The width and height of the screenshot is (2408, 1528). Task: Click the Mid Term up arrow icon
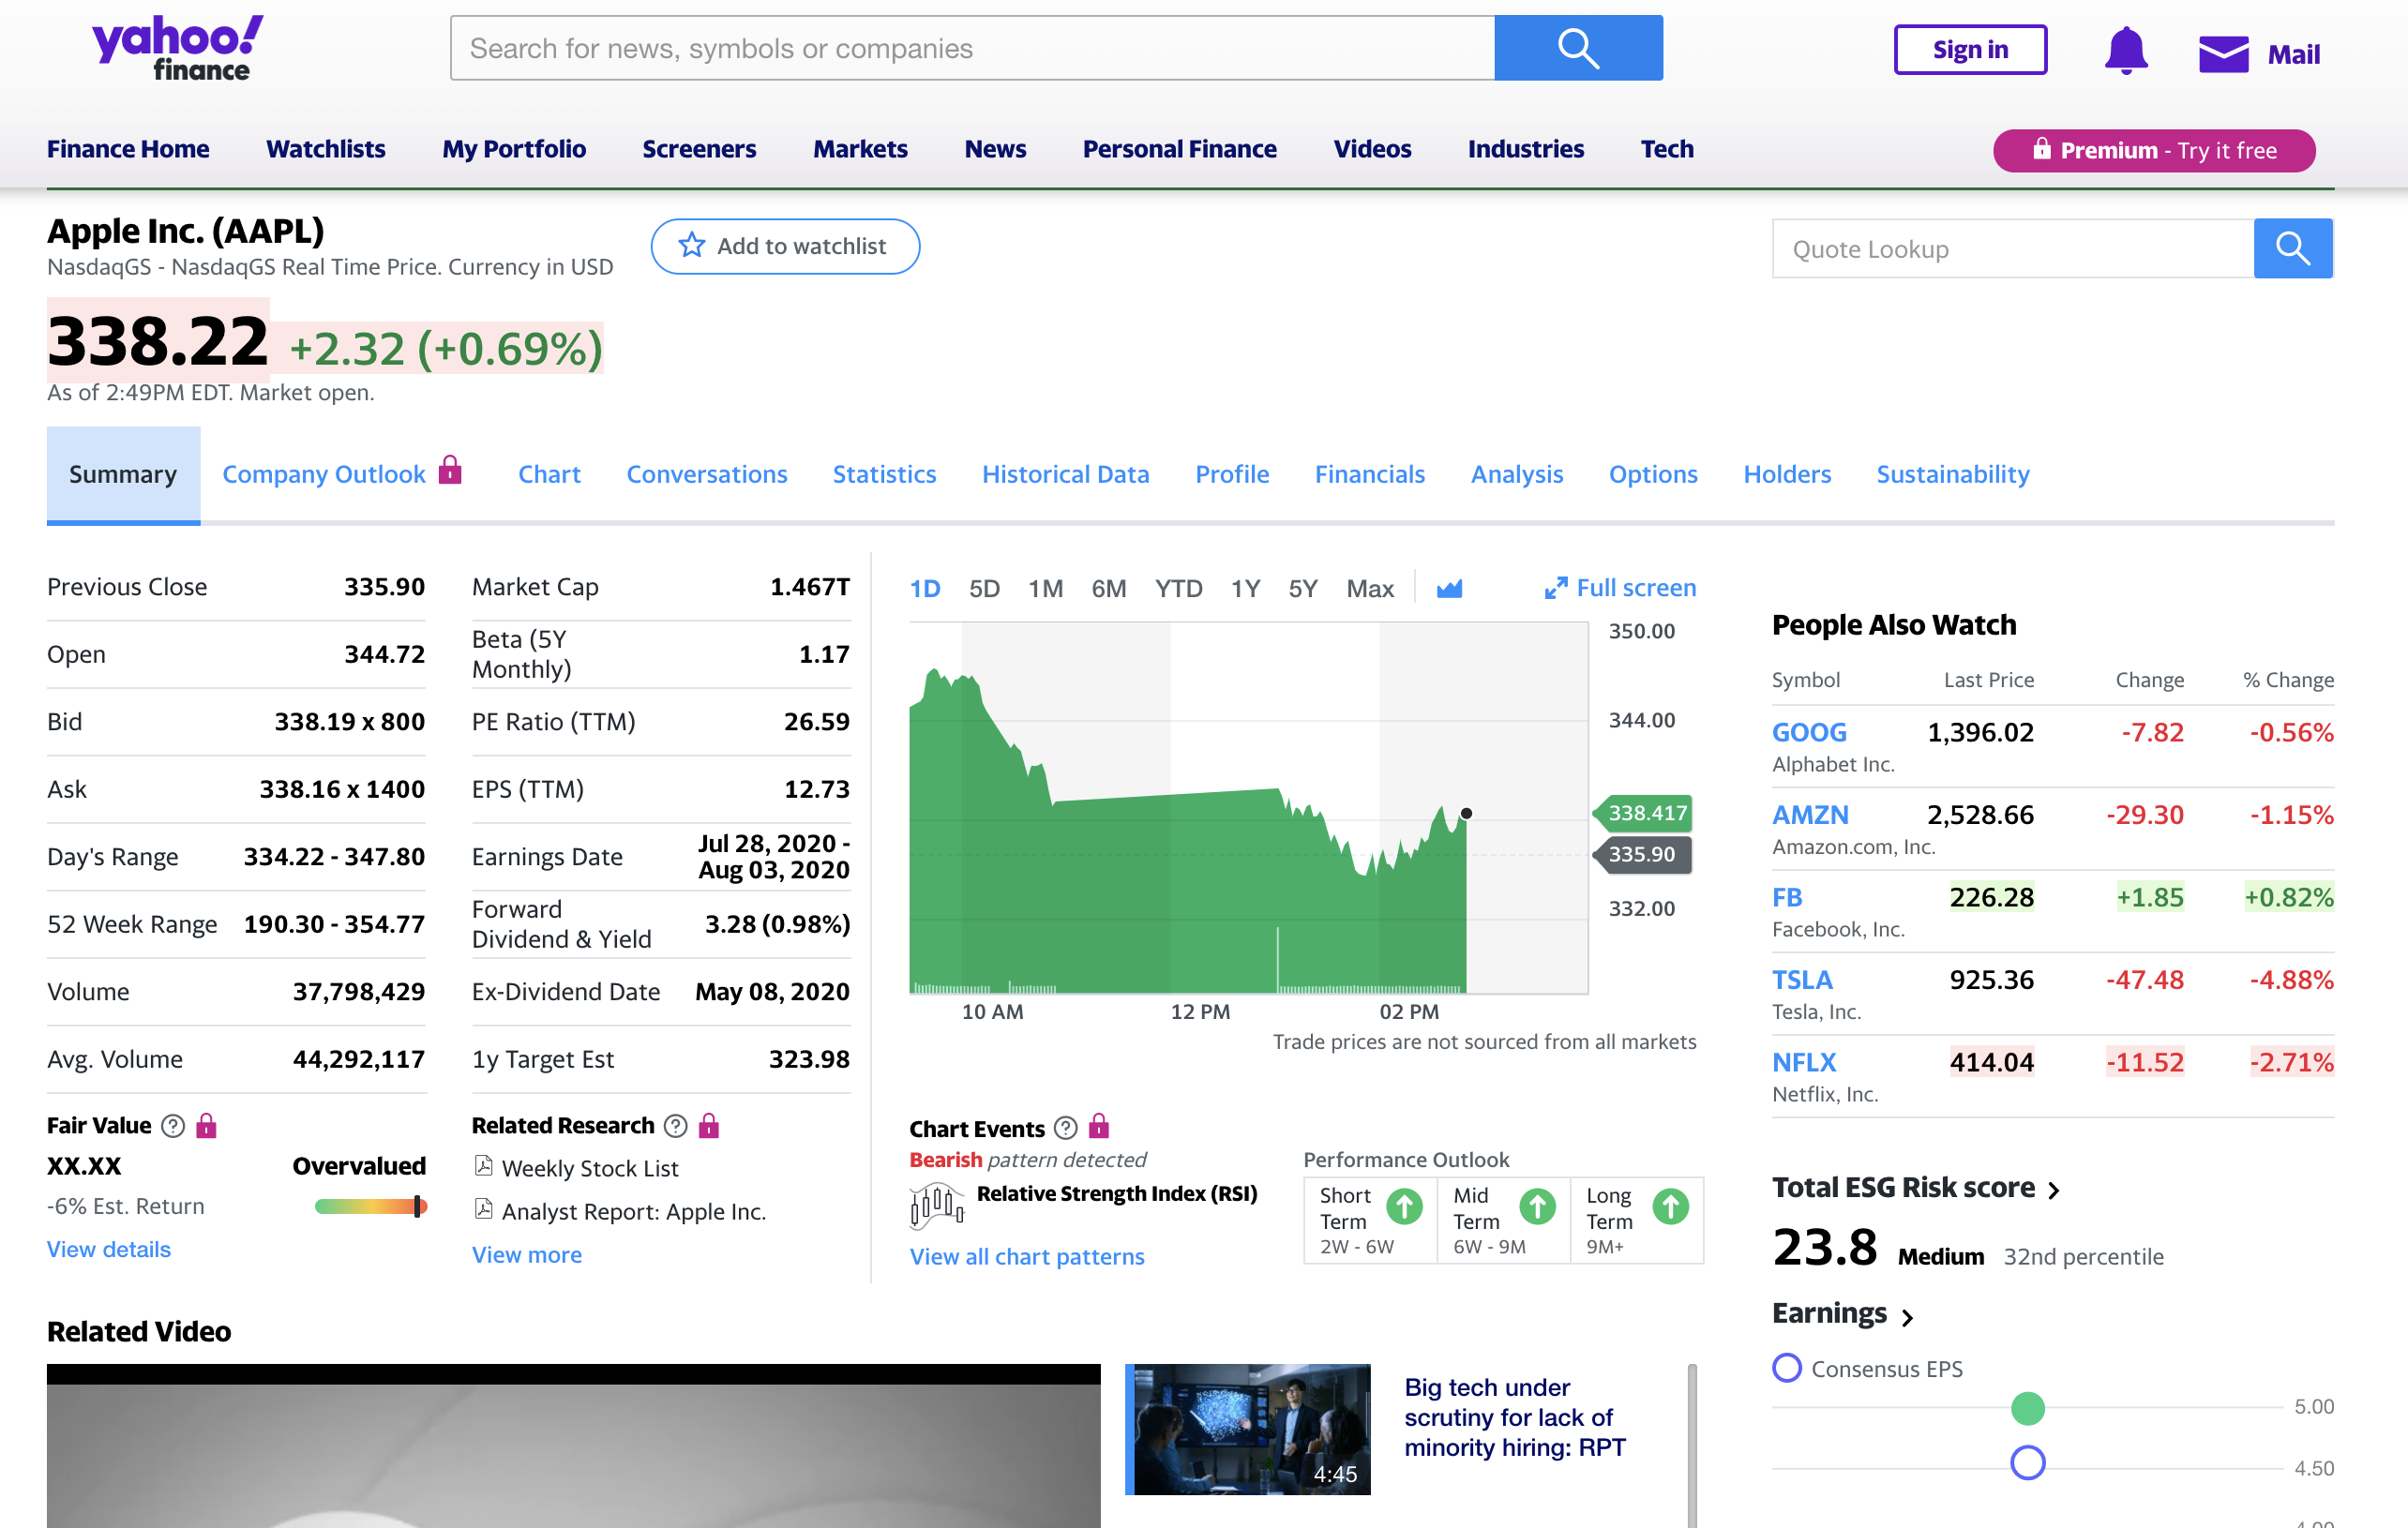[1537, 1207]
